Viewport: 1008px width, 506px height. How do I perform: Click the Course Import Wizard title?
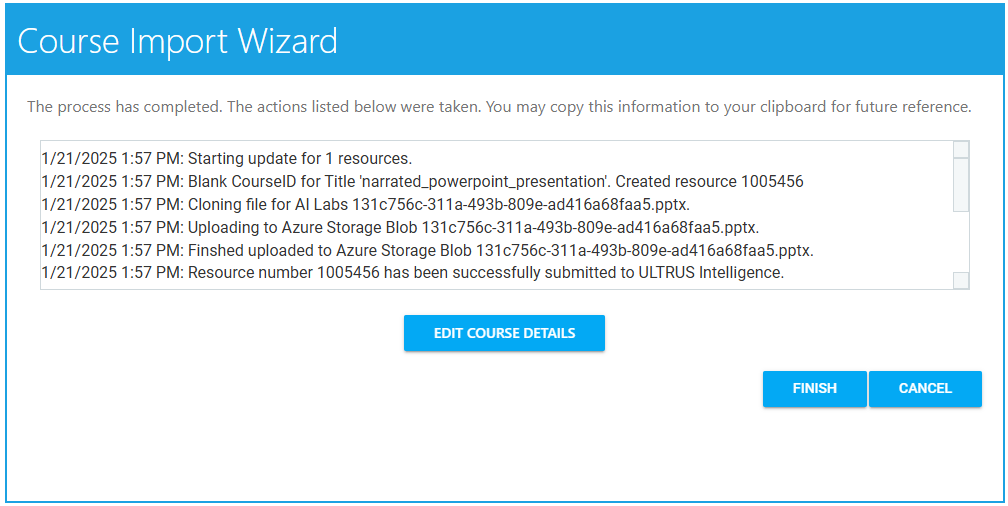(178, 41)
